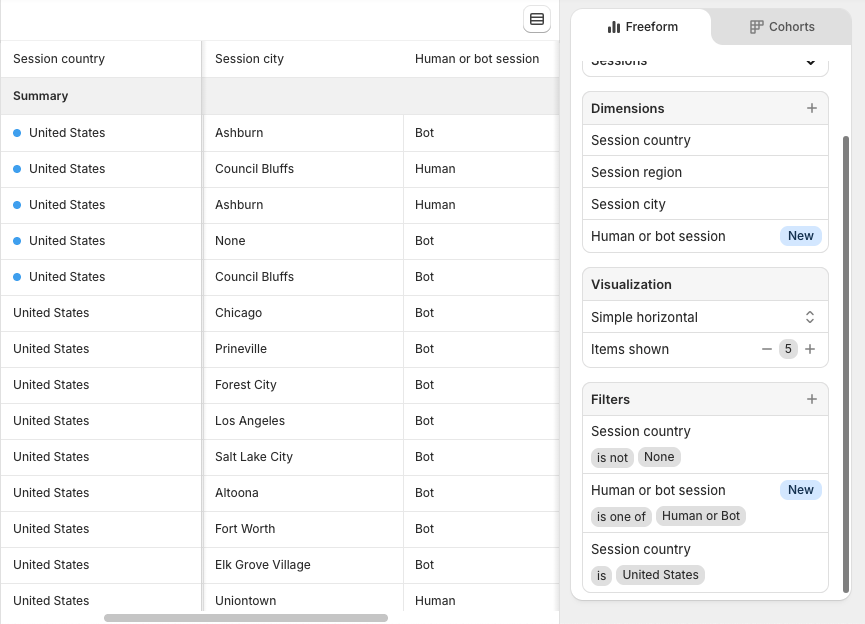Toggle the table view icon button
Screen dimensions: 865x624
[537, 19]
